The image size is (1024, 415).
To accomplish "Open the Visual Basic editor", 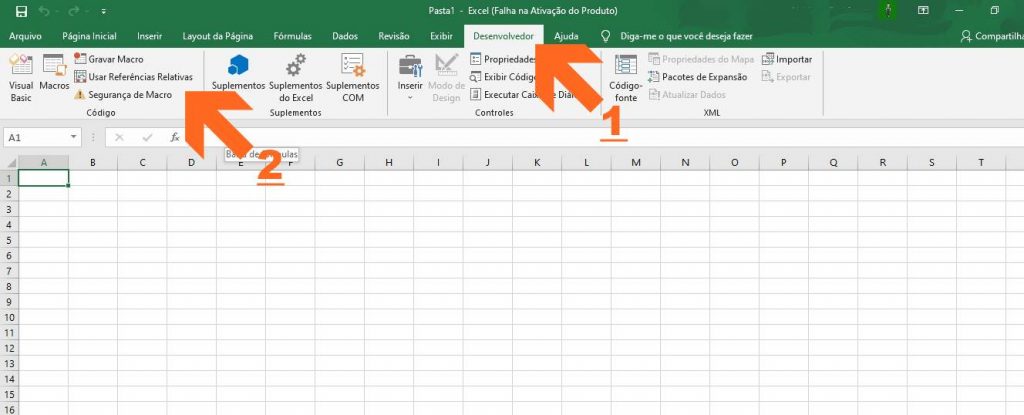I will (21, 78).
